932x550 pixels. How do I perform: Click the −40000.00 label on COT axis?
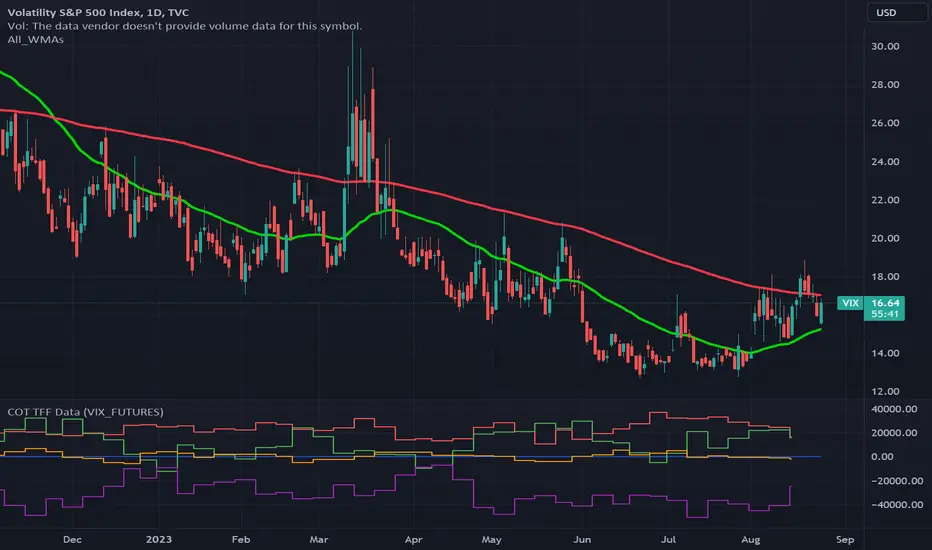(896, 504)
